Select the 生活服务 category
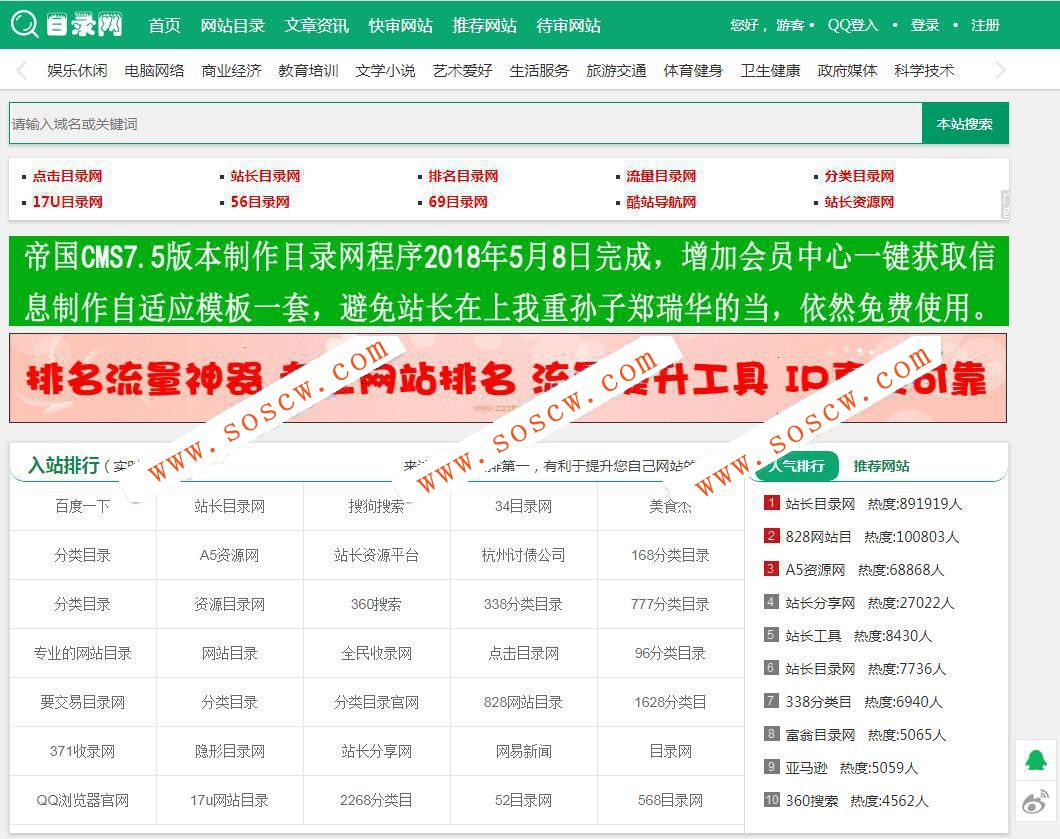 click(539, 70)
